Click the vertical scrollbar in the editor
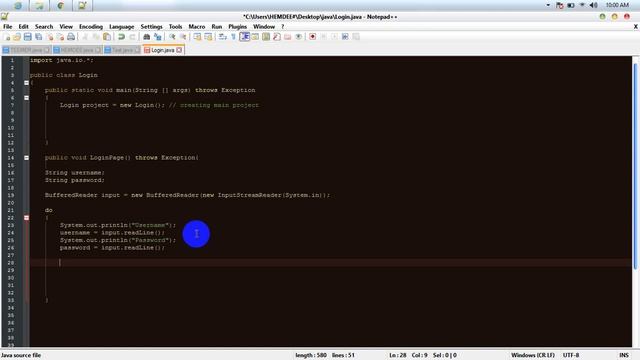Screen dimensions: 640x360 click(x=636, y=166)
